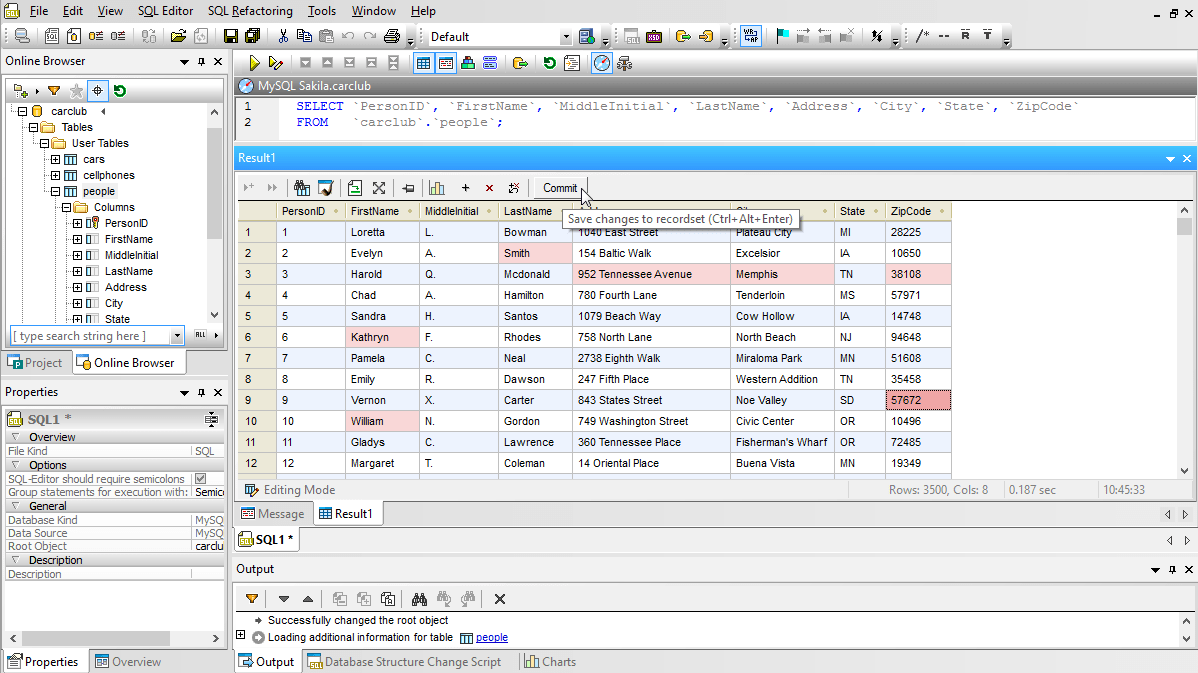Image resolution: width=1198 pixels, height=673 pixels.
Task: Open the SQL Refactoring menu
Action: (x=250, y=11)
